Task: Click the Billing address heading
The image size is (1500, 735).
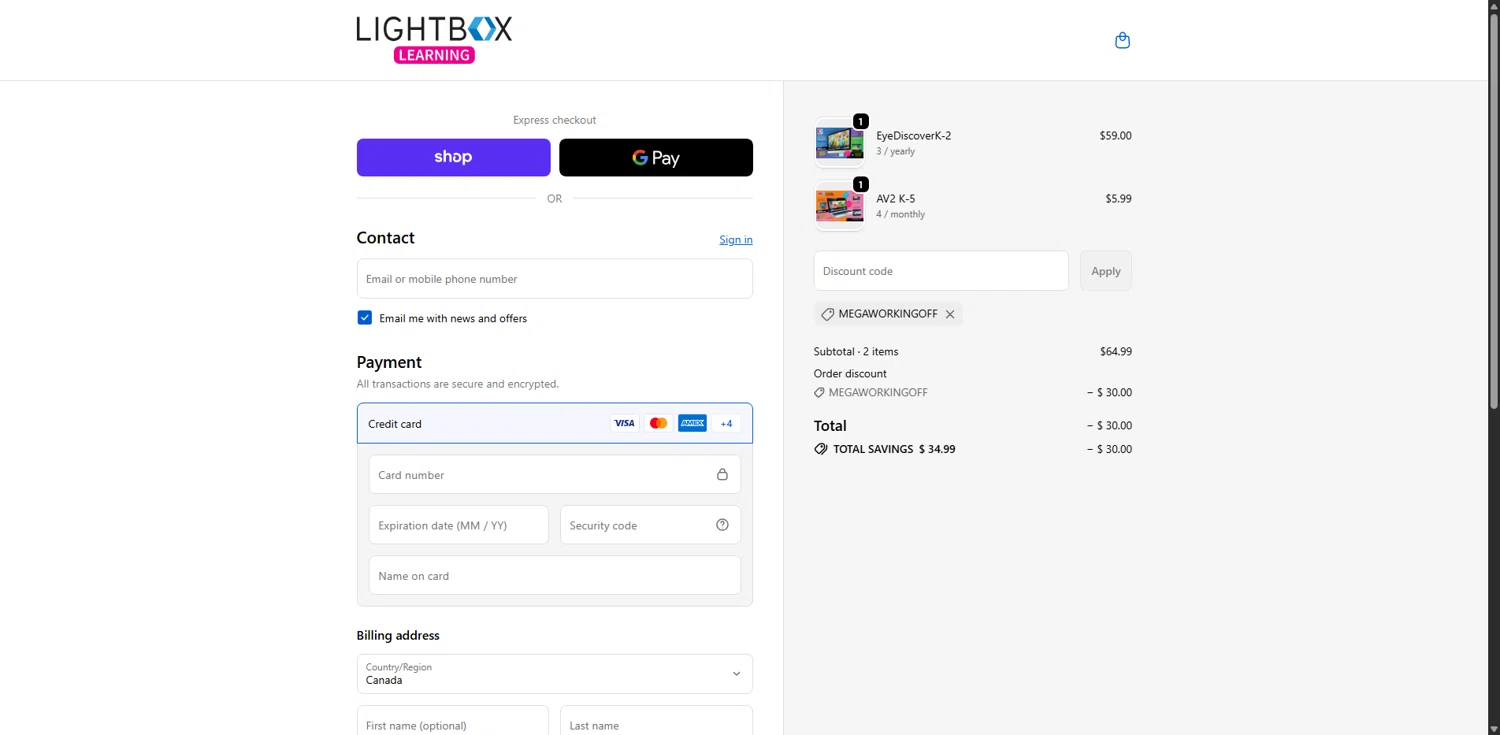Action: [x=398, y=636]
